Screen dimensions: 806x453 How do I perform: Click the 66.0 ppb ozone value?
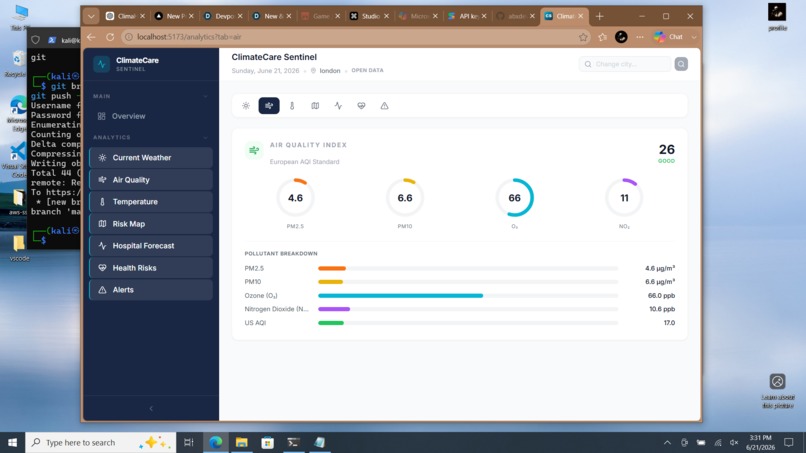pyautogui.click(x=662, y=296)
